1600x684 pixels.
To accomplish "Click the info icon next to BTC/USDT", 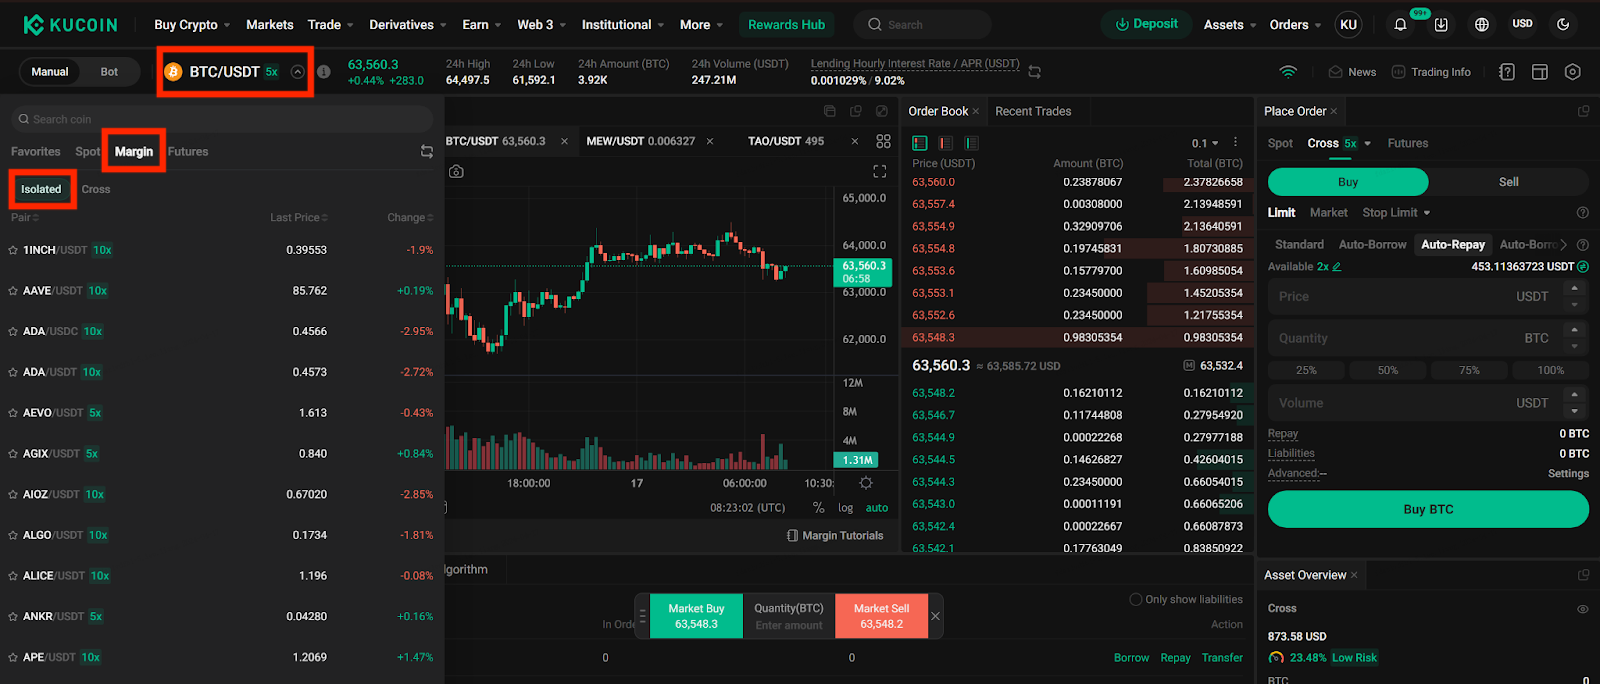I will click(x=324, y=72).
